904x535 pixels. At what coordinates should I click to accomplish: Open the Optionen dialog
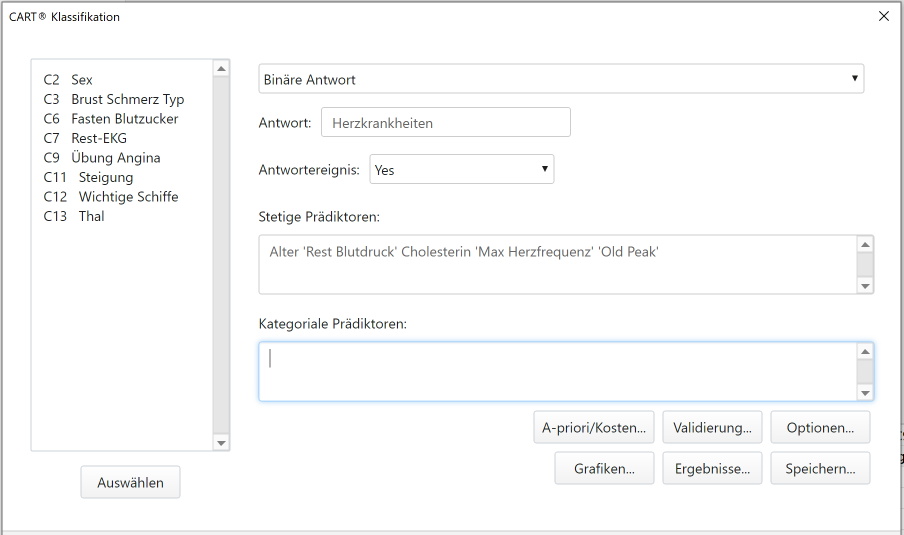pyautogui.click(x=820, y=427)
